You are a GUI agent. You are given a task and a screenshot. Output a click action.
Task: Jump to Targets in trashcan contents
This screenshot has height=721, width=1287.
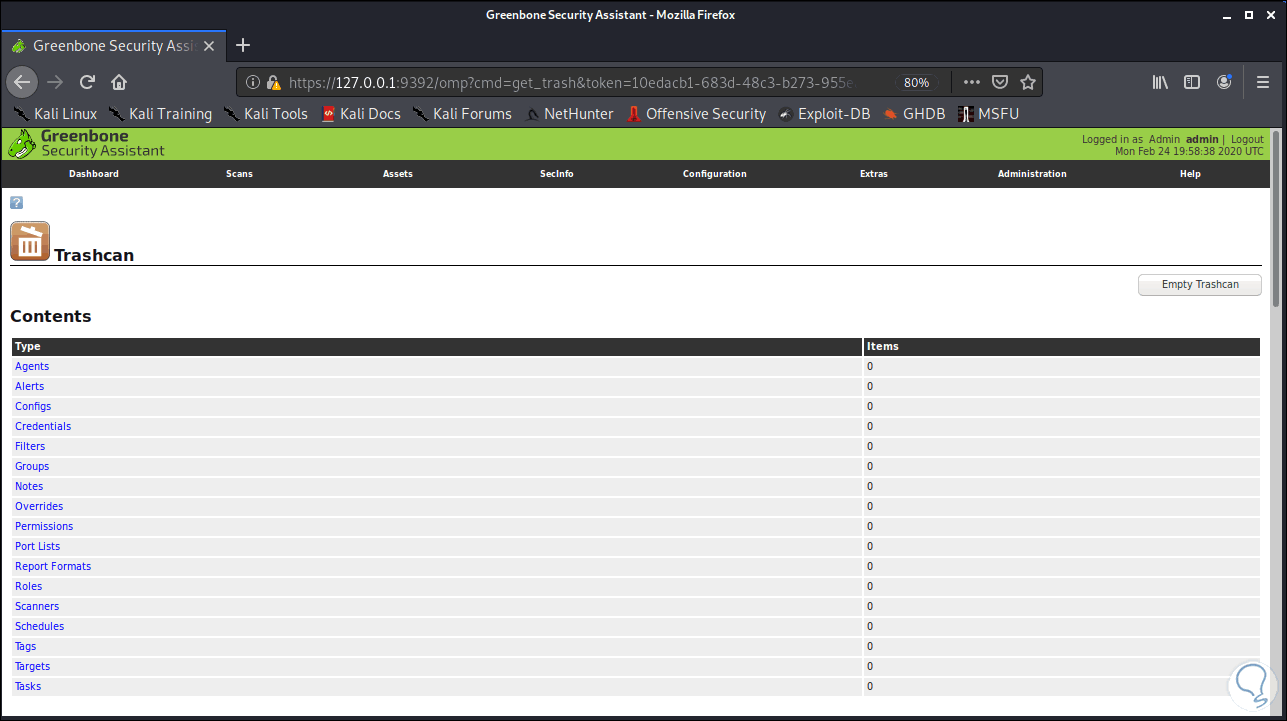click(x=33, y=666)
